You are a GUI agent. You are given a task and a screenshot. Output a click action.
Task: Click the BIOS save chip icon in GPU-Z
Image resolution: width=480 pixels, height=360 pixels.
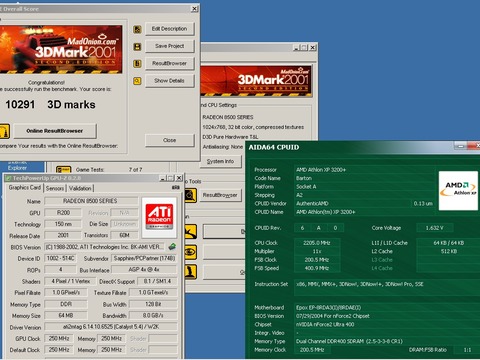pos(172,247)
